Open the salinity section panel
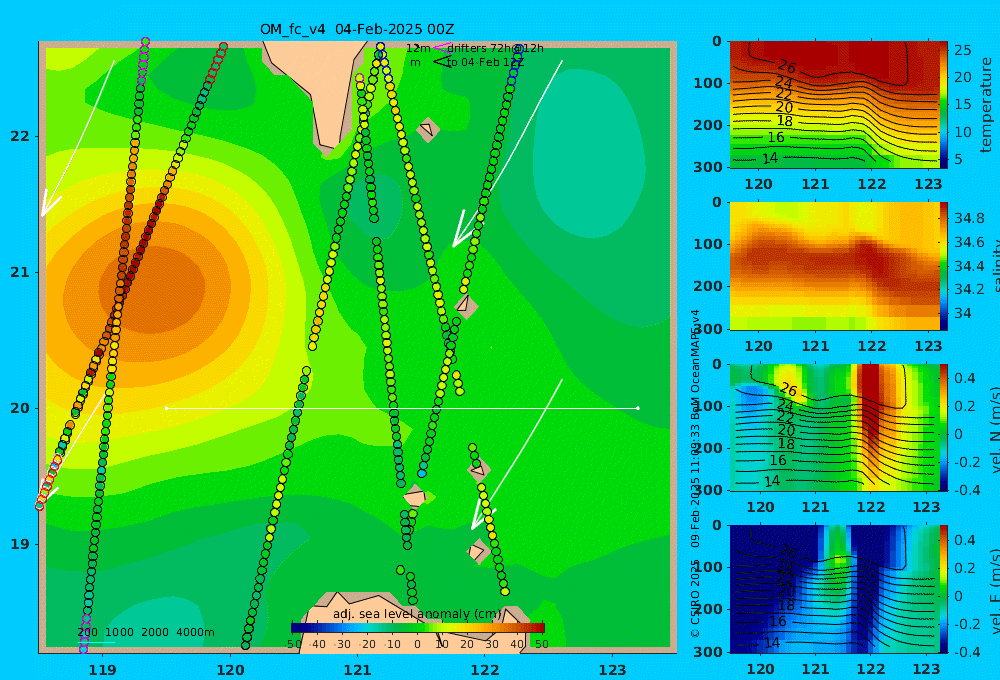 pos(834,266)
